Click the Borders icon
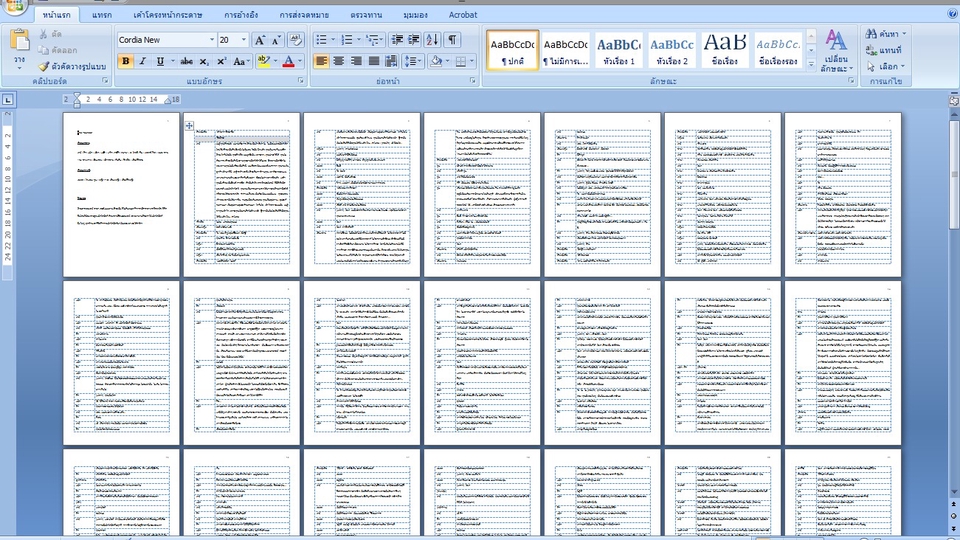Viewport: 960px width, 540px height. click(461, 61)
